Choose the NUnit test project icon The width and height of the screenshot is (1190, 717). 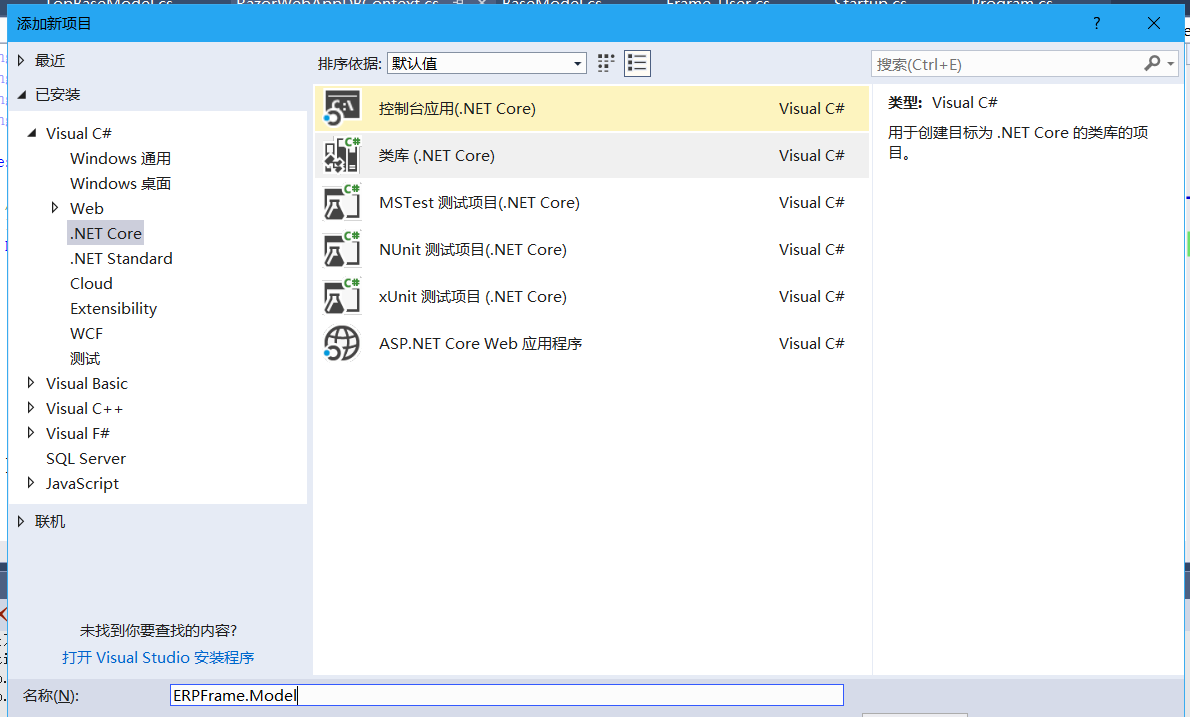342,250
